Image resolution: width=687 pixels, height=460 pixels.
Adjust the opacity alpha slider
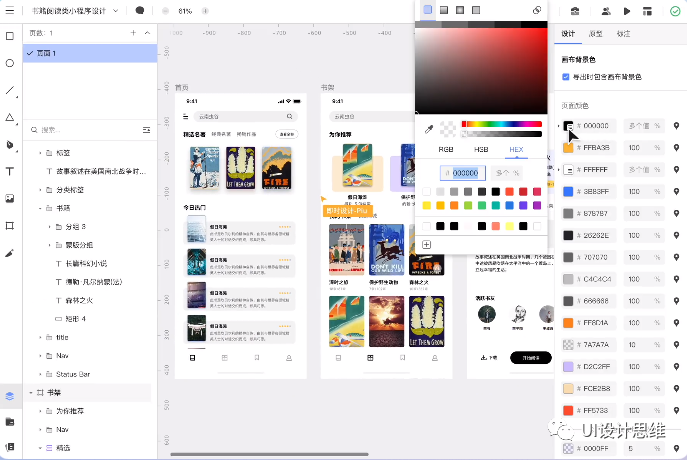[502, 134]
